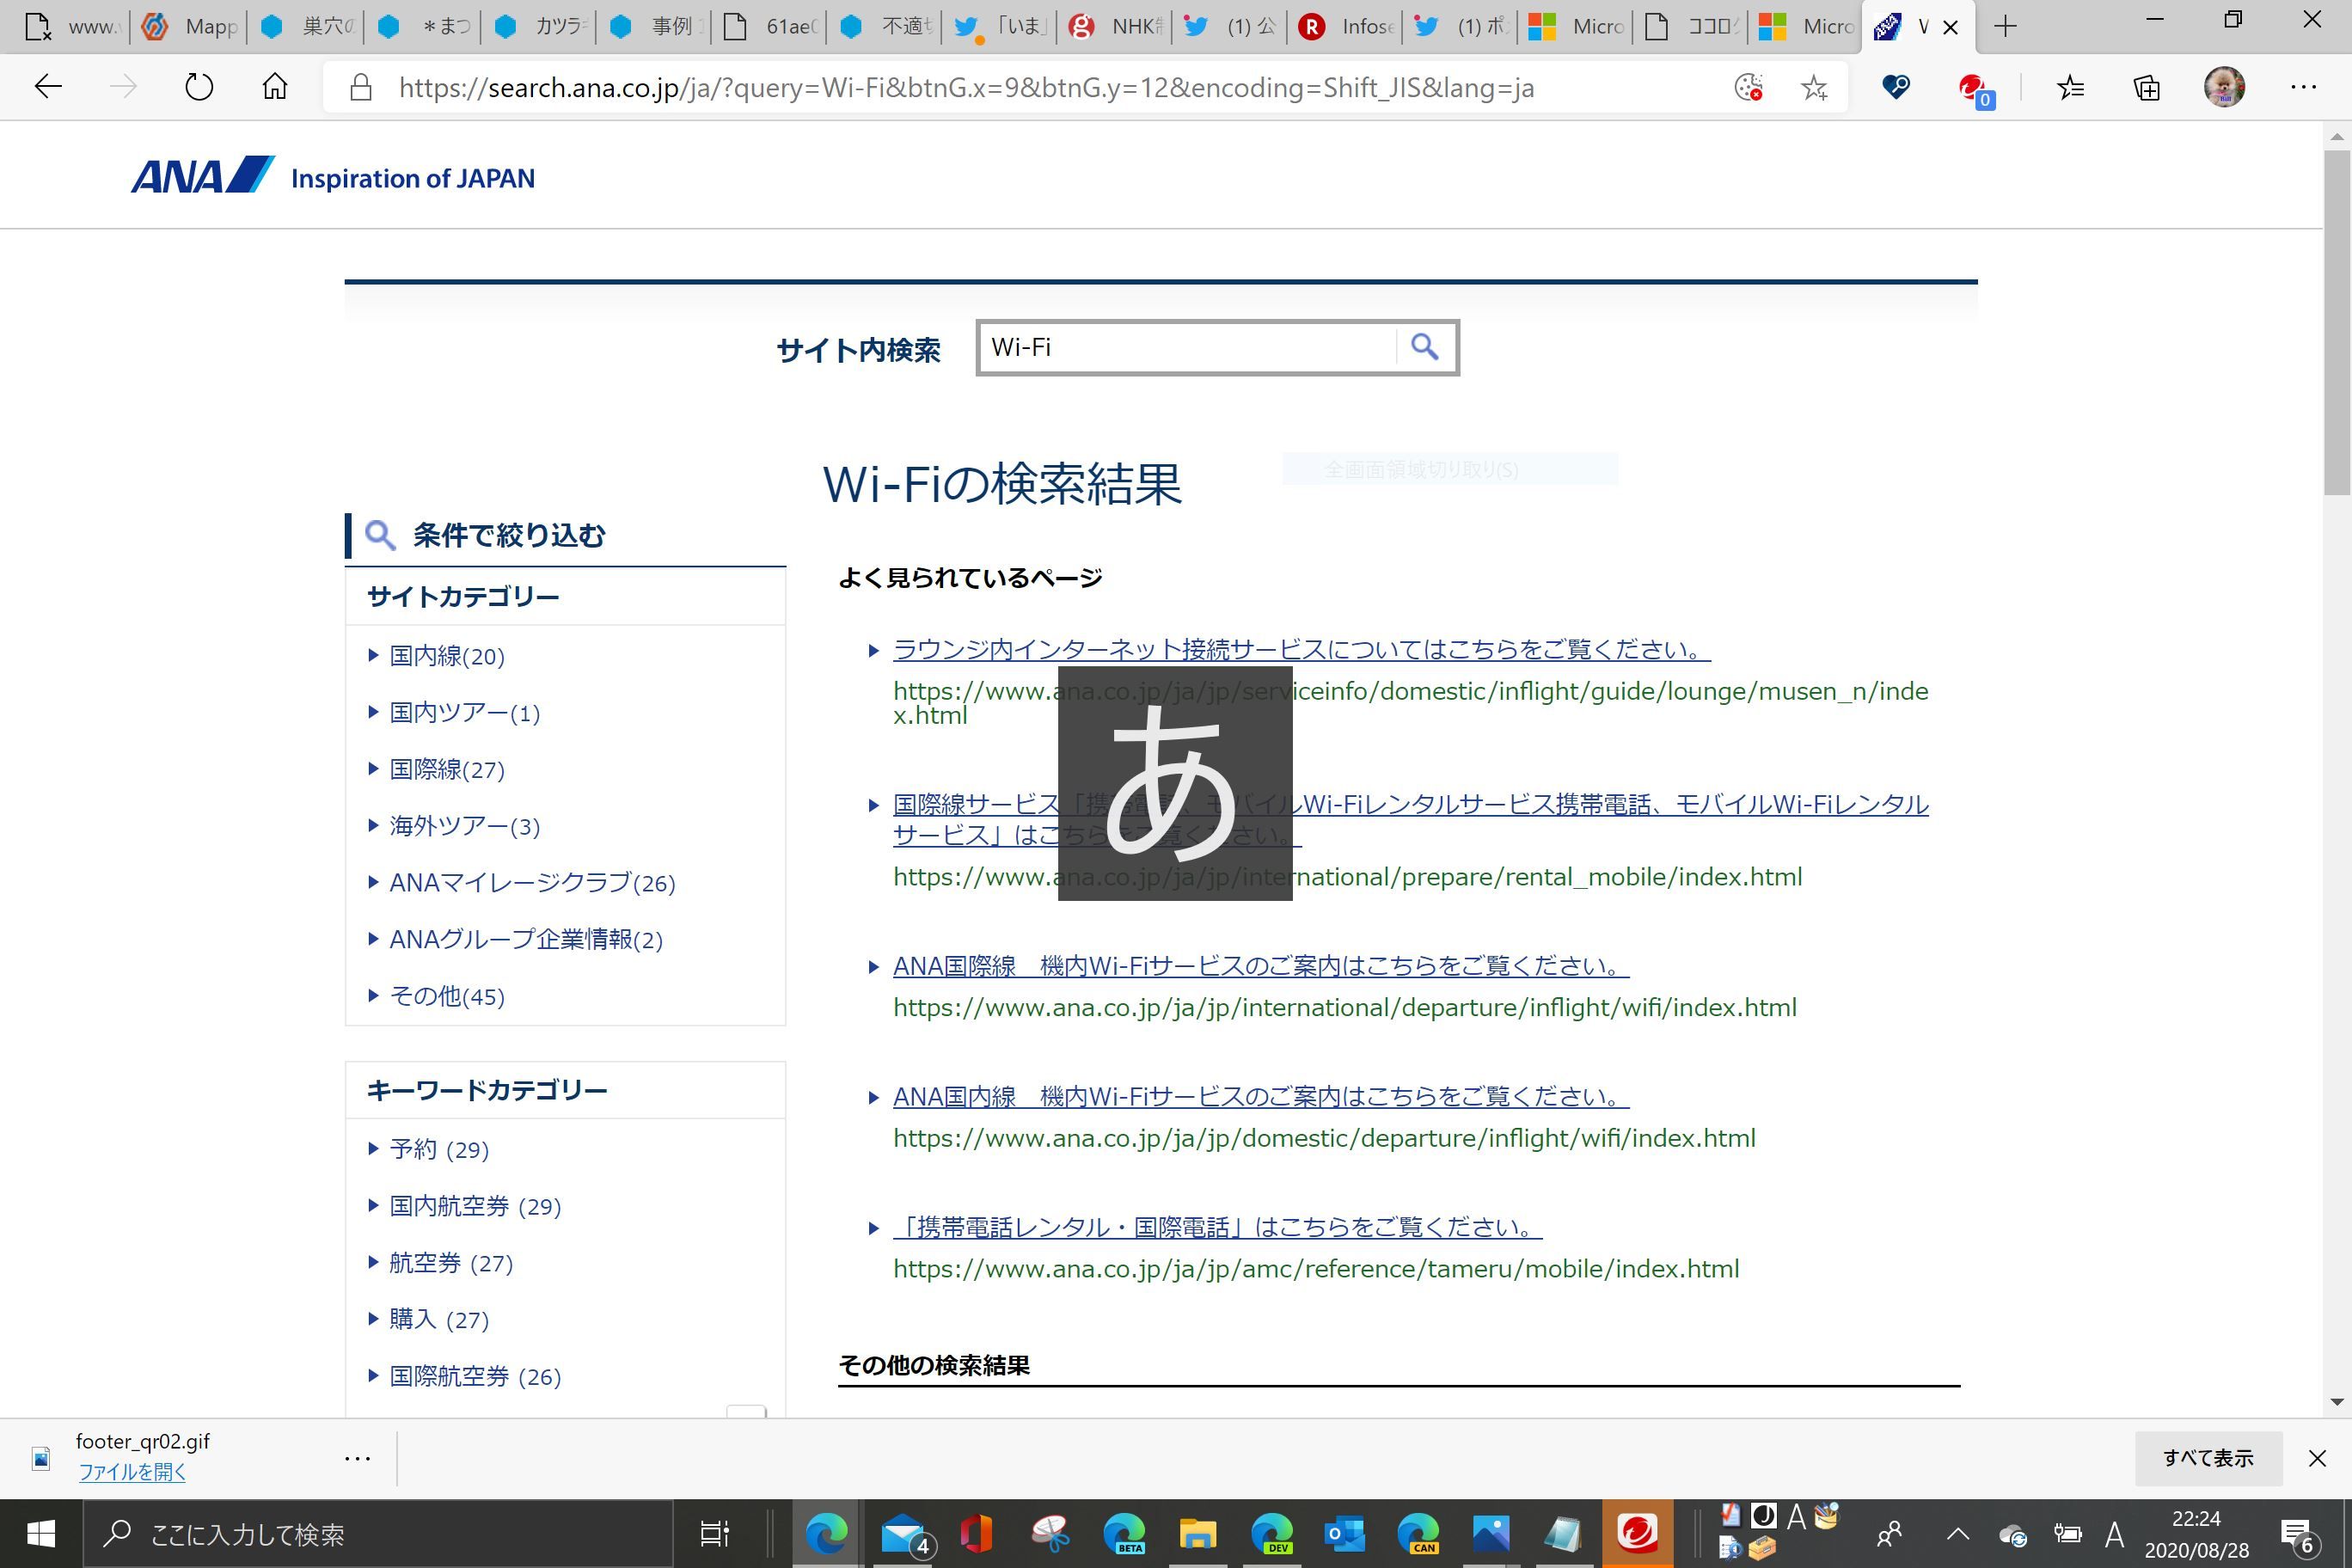Open the ANA国際線 機内Wi-Fiサービス link
This screenshot has width=2352, height=1568.
1261,966
